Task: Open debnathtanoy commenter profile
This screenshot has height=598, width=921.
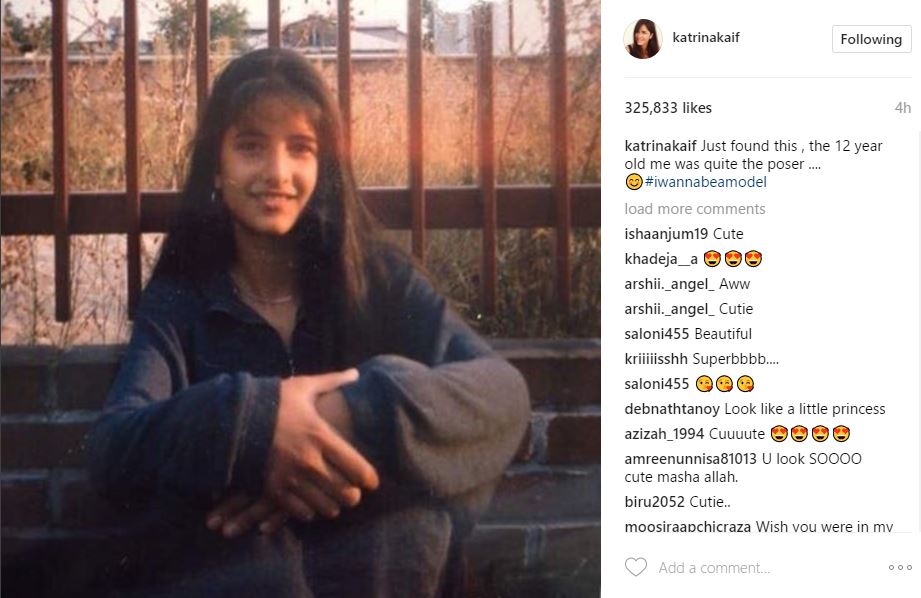Action: (672, 409)
